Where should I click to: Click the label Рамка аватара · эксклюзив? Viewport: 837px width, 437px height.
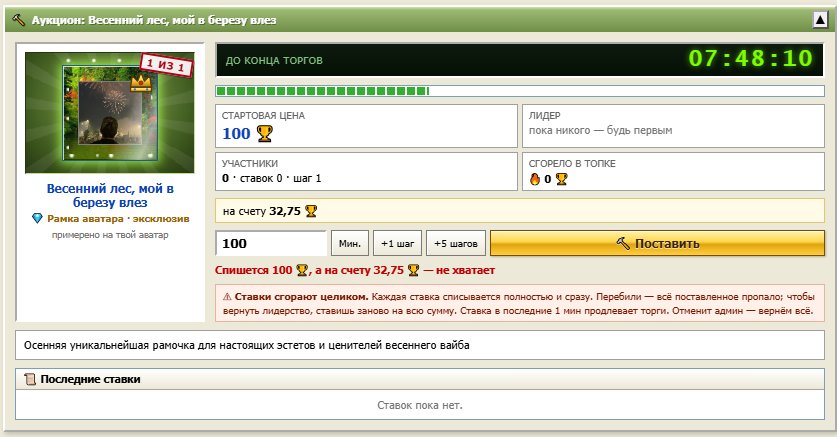tap(118, 219)
